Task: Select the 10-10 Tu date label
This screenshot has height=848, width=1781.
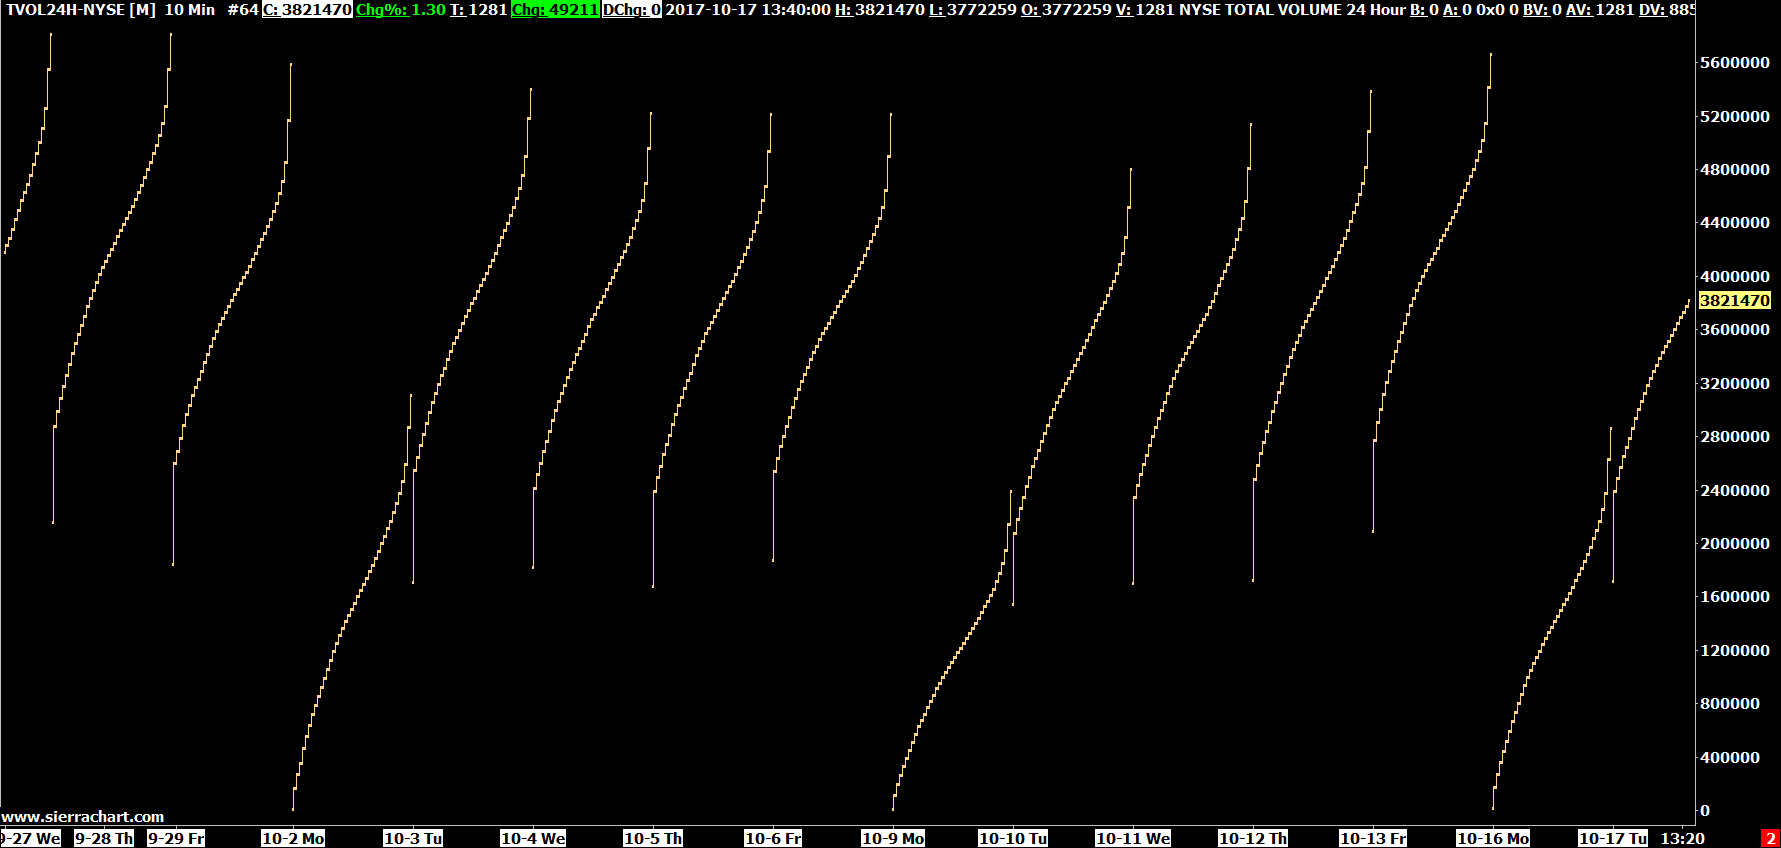Action: (1013, 838)
